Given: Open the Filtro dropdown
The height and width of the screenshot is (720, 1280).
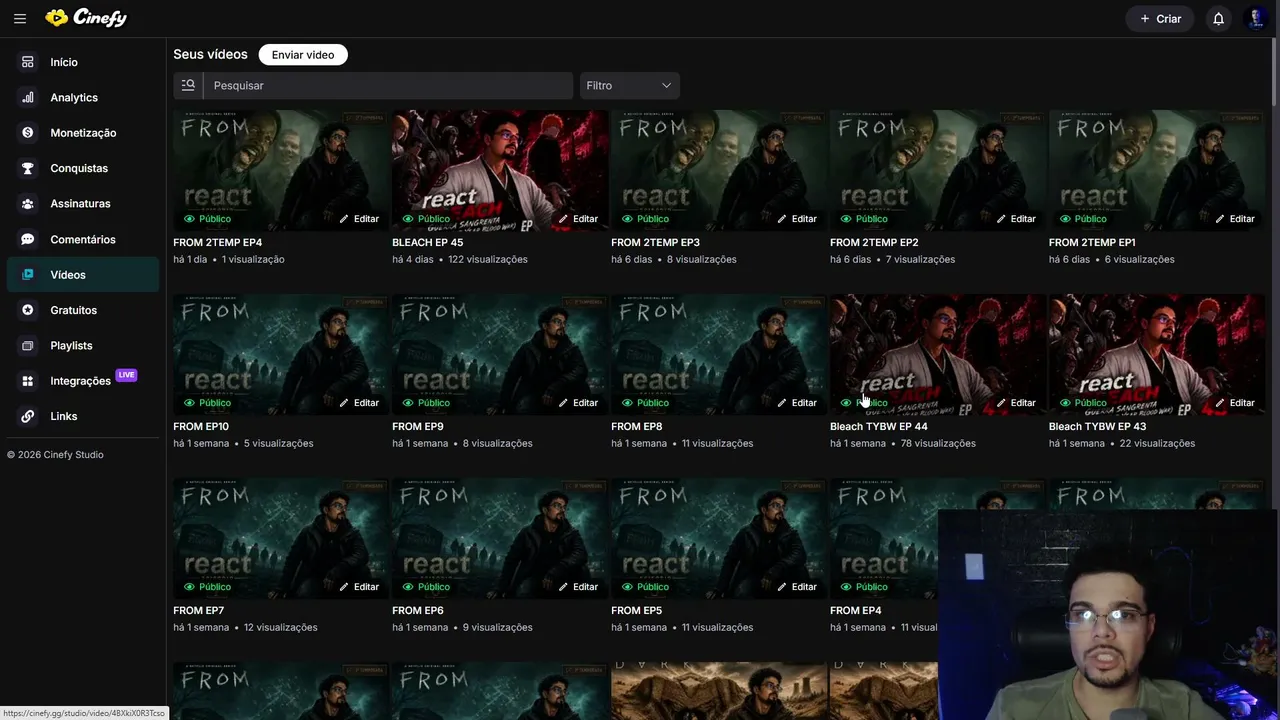Looking at the screenshot, I should click(629, 85).
